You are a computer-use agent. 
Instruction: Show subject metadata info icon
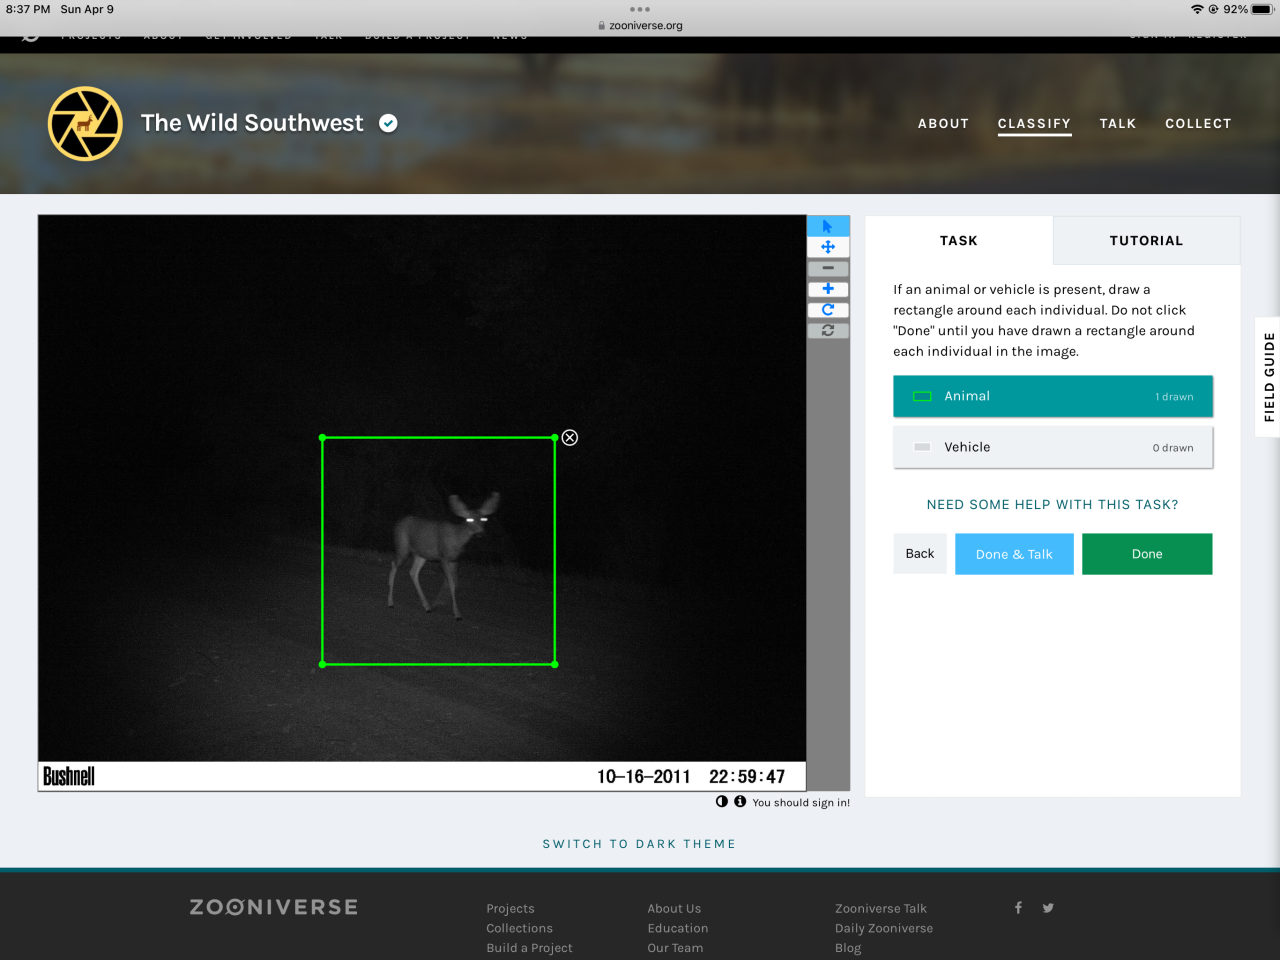click(740, 801)
